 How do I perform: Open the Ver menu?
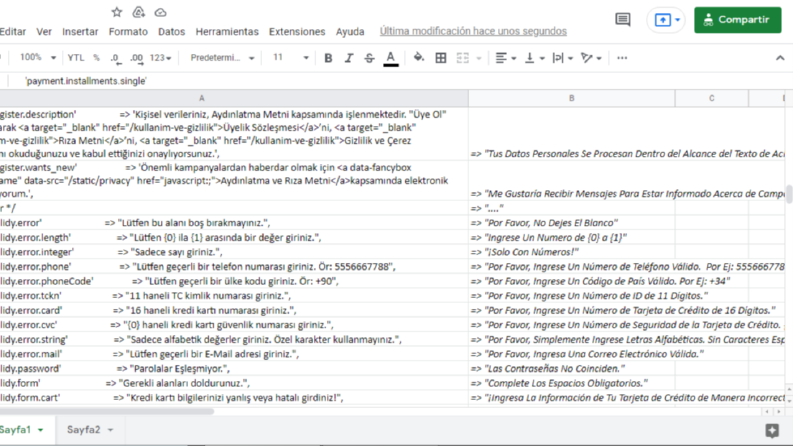(44, 31)
